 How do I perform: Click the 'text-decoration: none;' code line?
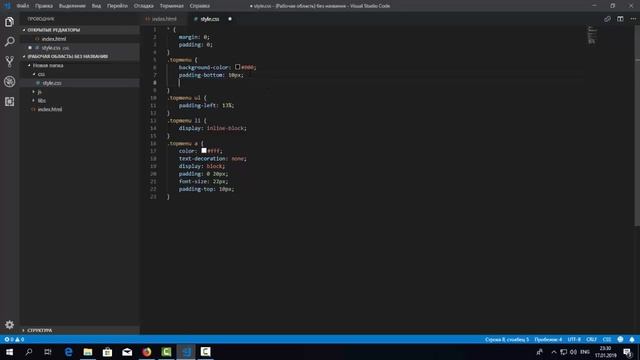(x=212, y=159)
